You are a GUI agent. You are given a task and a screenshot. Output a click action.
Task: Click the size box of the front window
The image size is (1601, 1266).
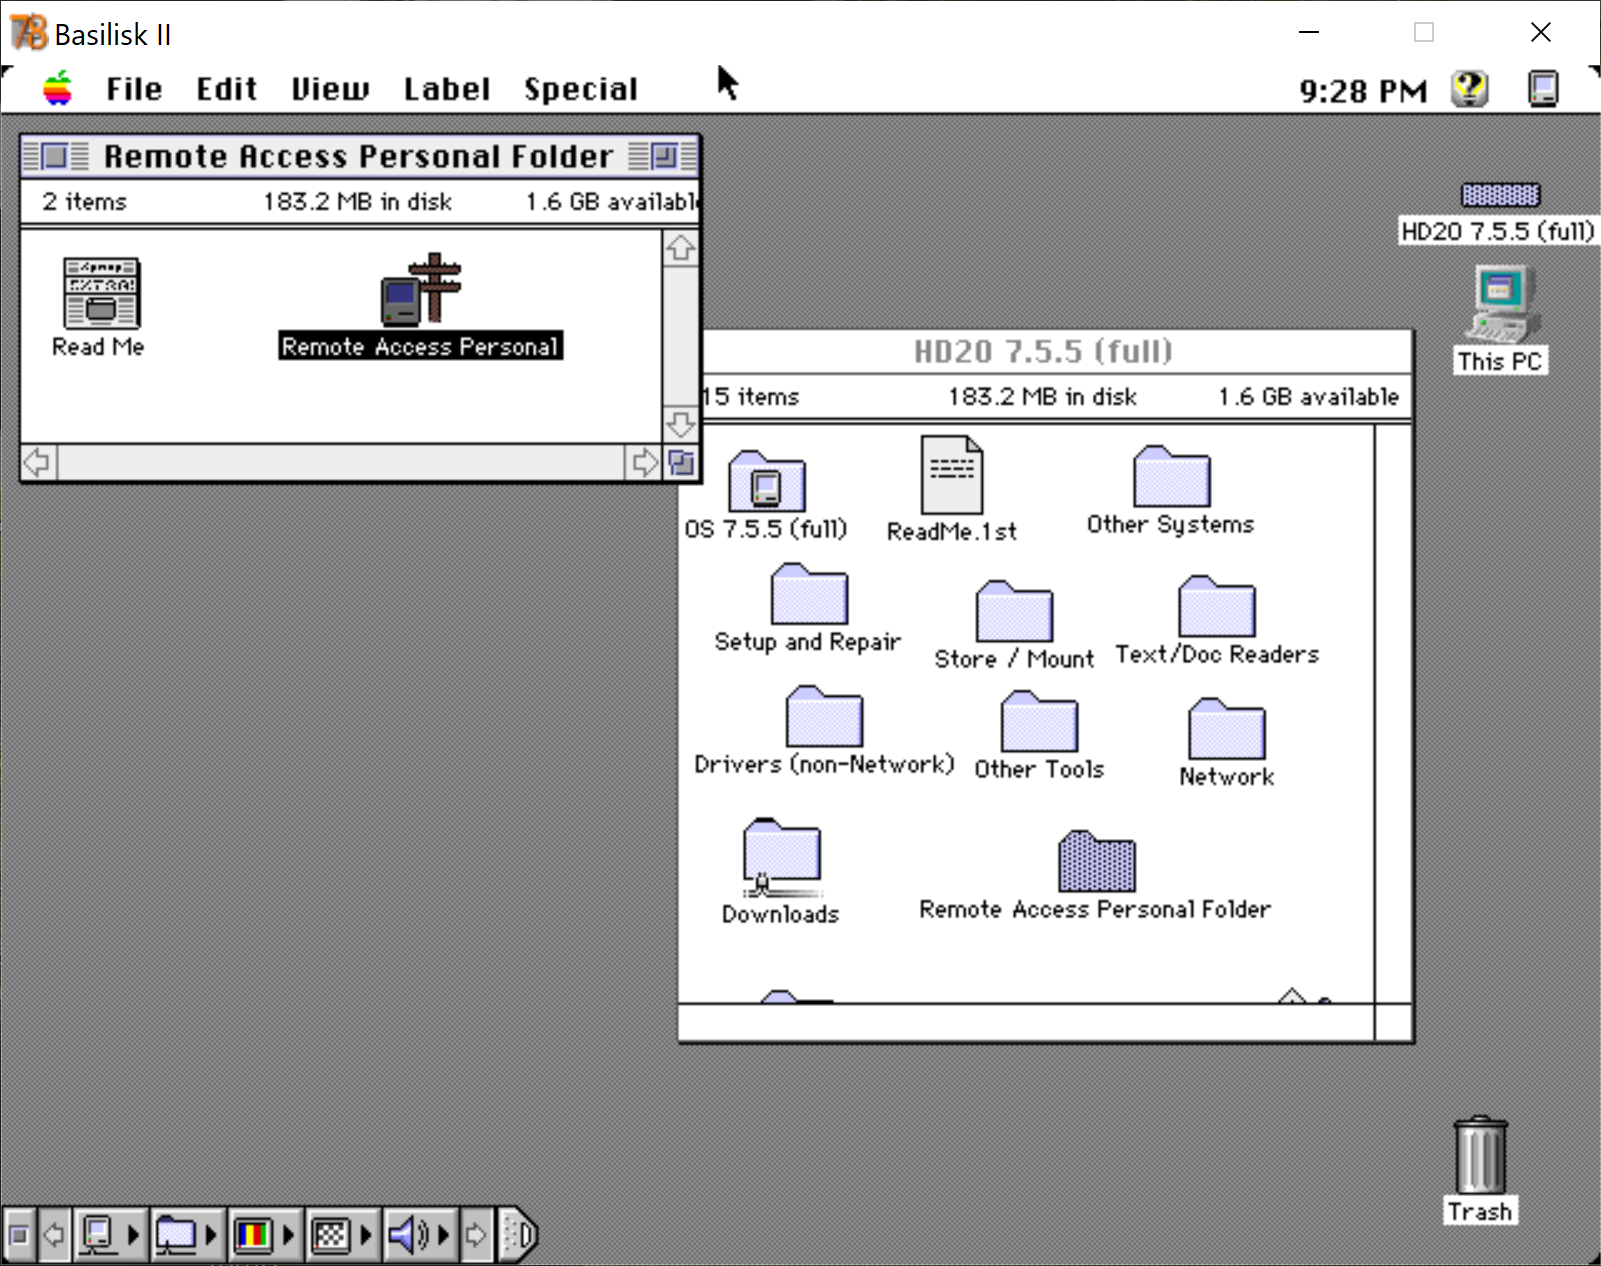click(x=681, y=463)
